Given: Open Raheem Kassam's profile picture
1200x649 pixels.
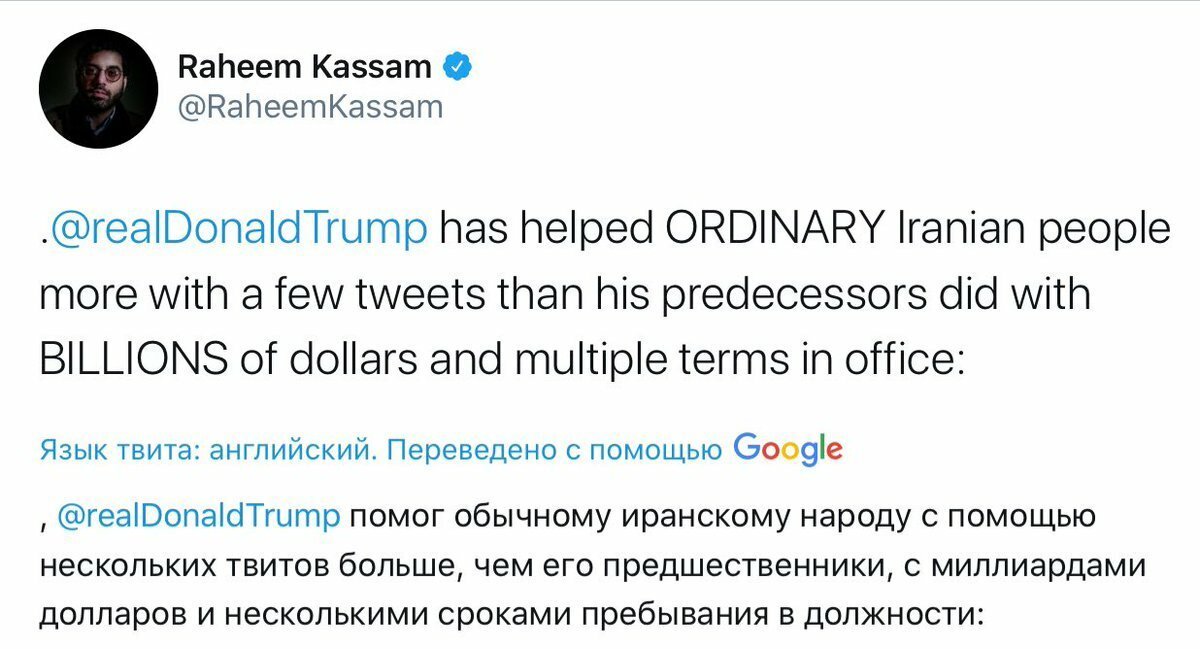Looking at the screenshot, I should pos(98,89).
